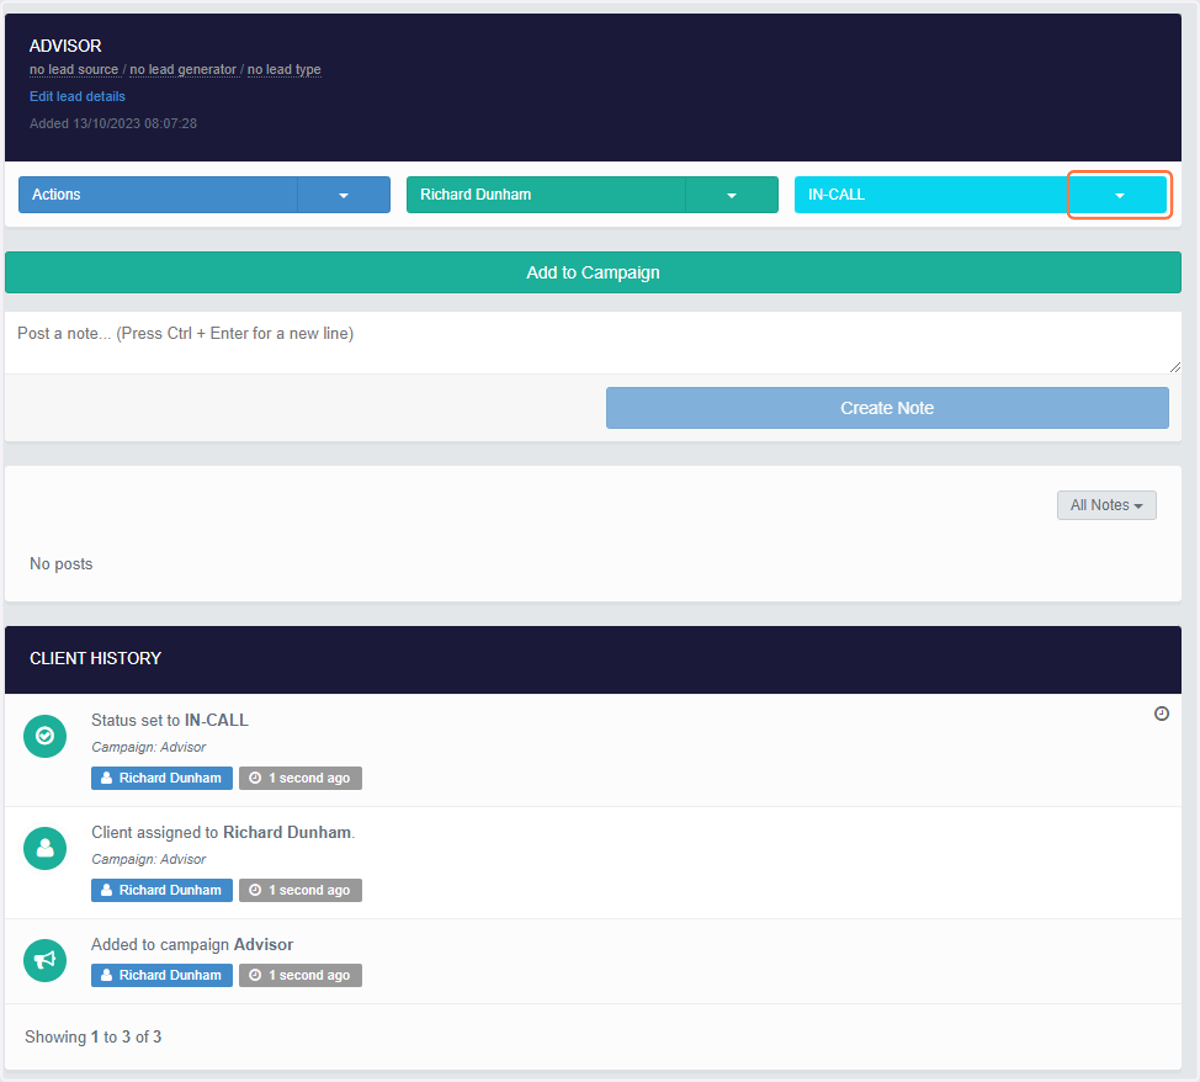The width and height of the screenshot is (1200, 1082).
Task: Click the CLIENT HISTORY header
Action: [x=95, y=658]
